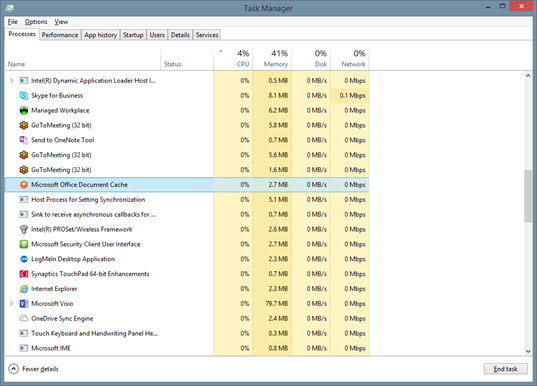537x386 pixels.
Task: Click the Intel Dynamic Application Loader Host icon
Action: coord(24,80)
